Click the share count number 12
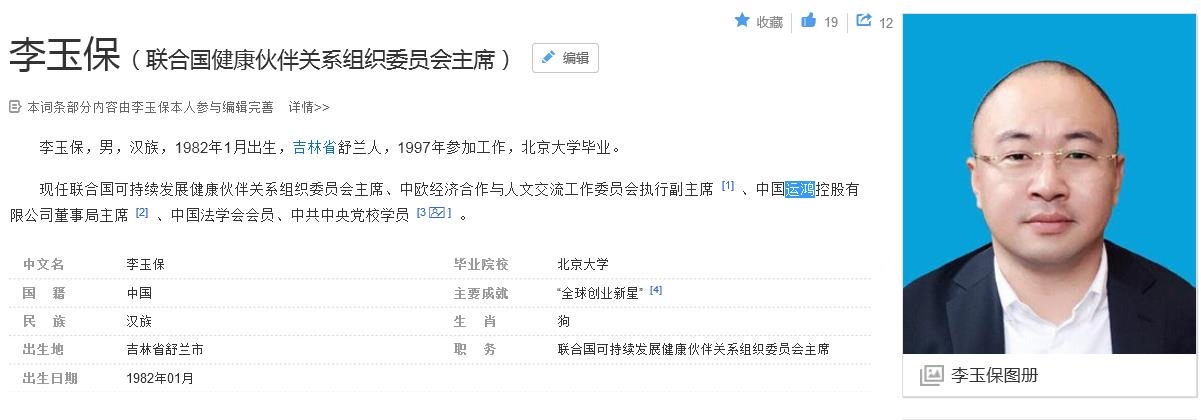 coord(885,22)
